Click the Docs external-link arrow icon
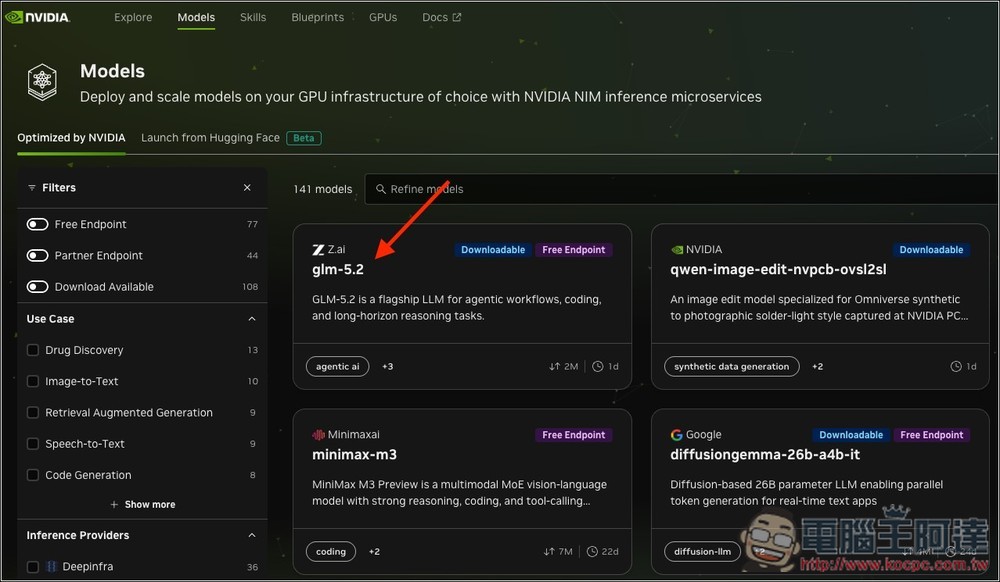Screen dimensions: 1000x582 (x=457, y=17)
